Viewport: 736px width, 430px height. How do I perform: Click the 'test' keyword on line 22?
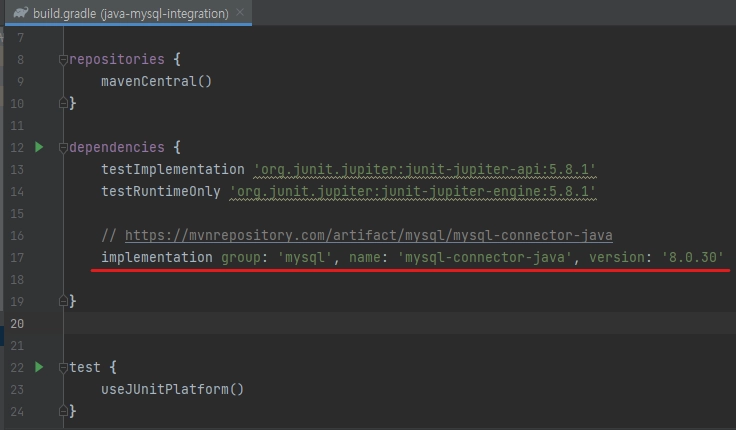pyautogui.click(x=85, y=367)
